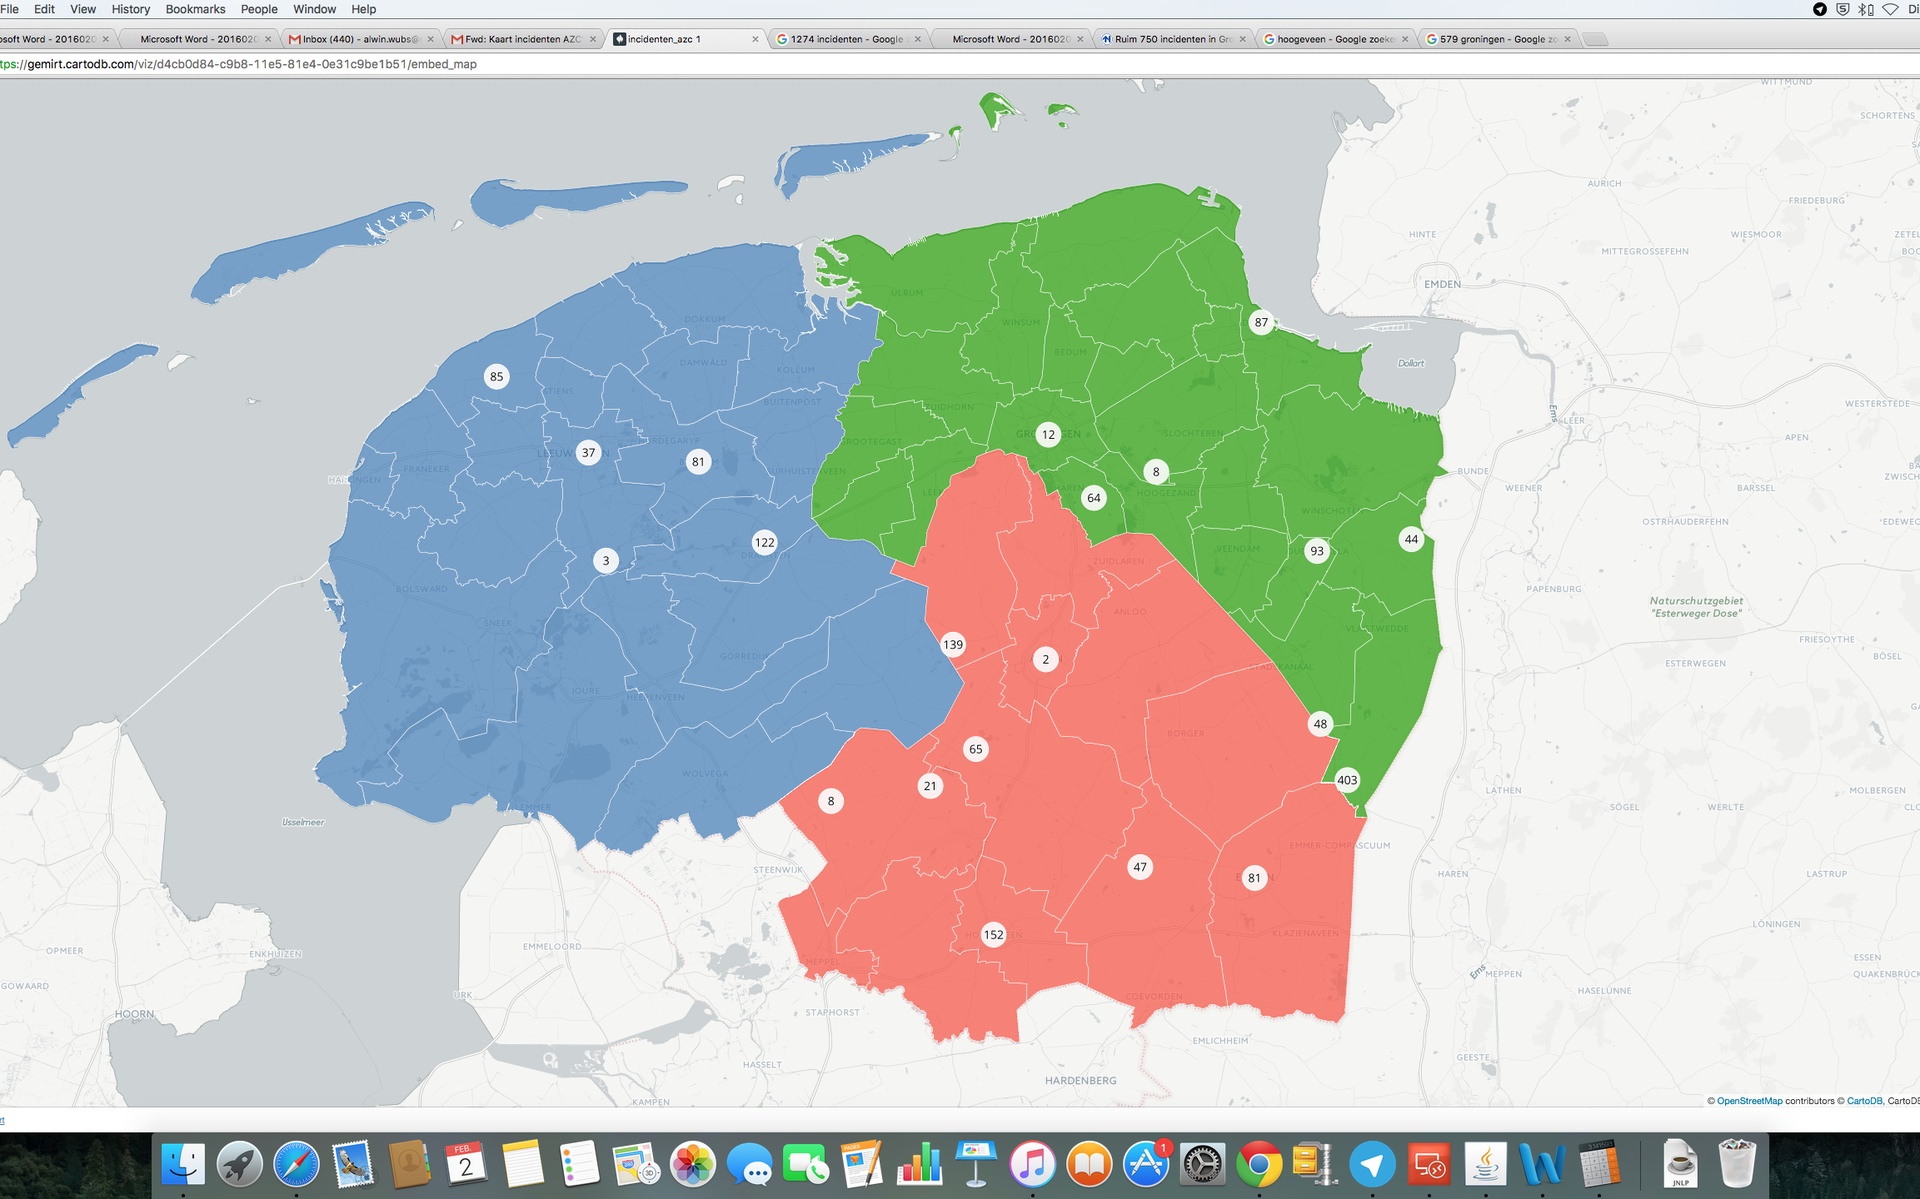Open the Help menu
Image resolution: width=1920 pixels, height=1199 pixels.
click(x=364, y=9)
